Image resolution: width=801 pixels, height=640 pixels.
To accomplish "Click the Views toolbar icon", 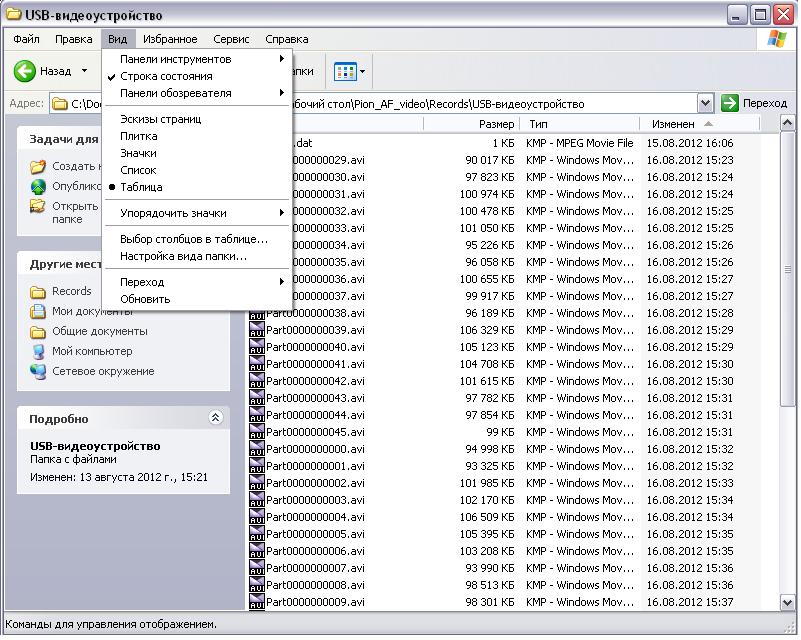I will point(345,71).
